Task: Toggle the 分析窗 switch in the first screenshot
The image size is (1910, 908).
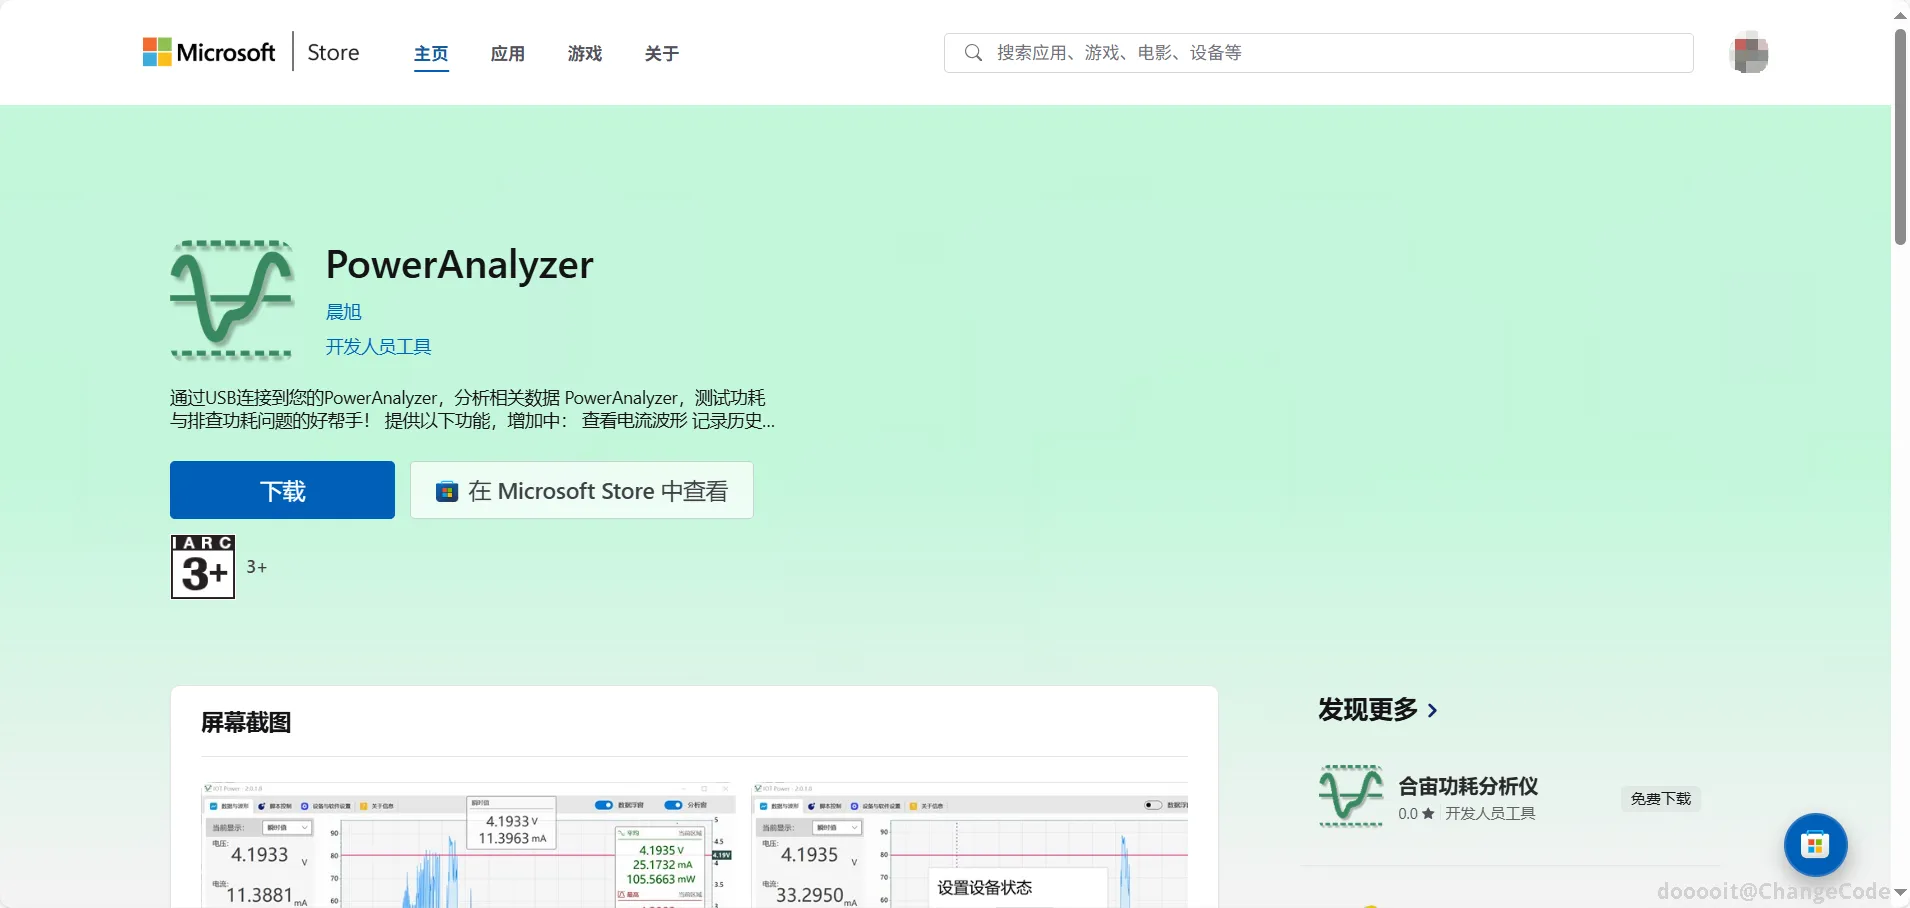Action: 673,805
